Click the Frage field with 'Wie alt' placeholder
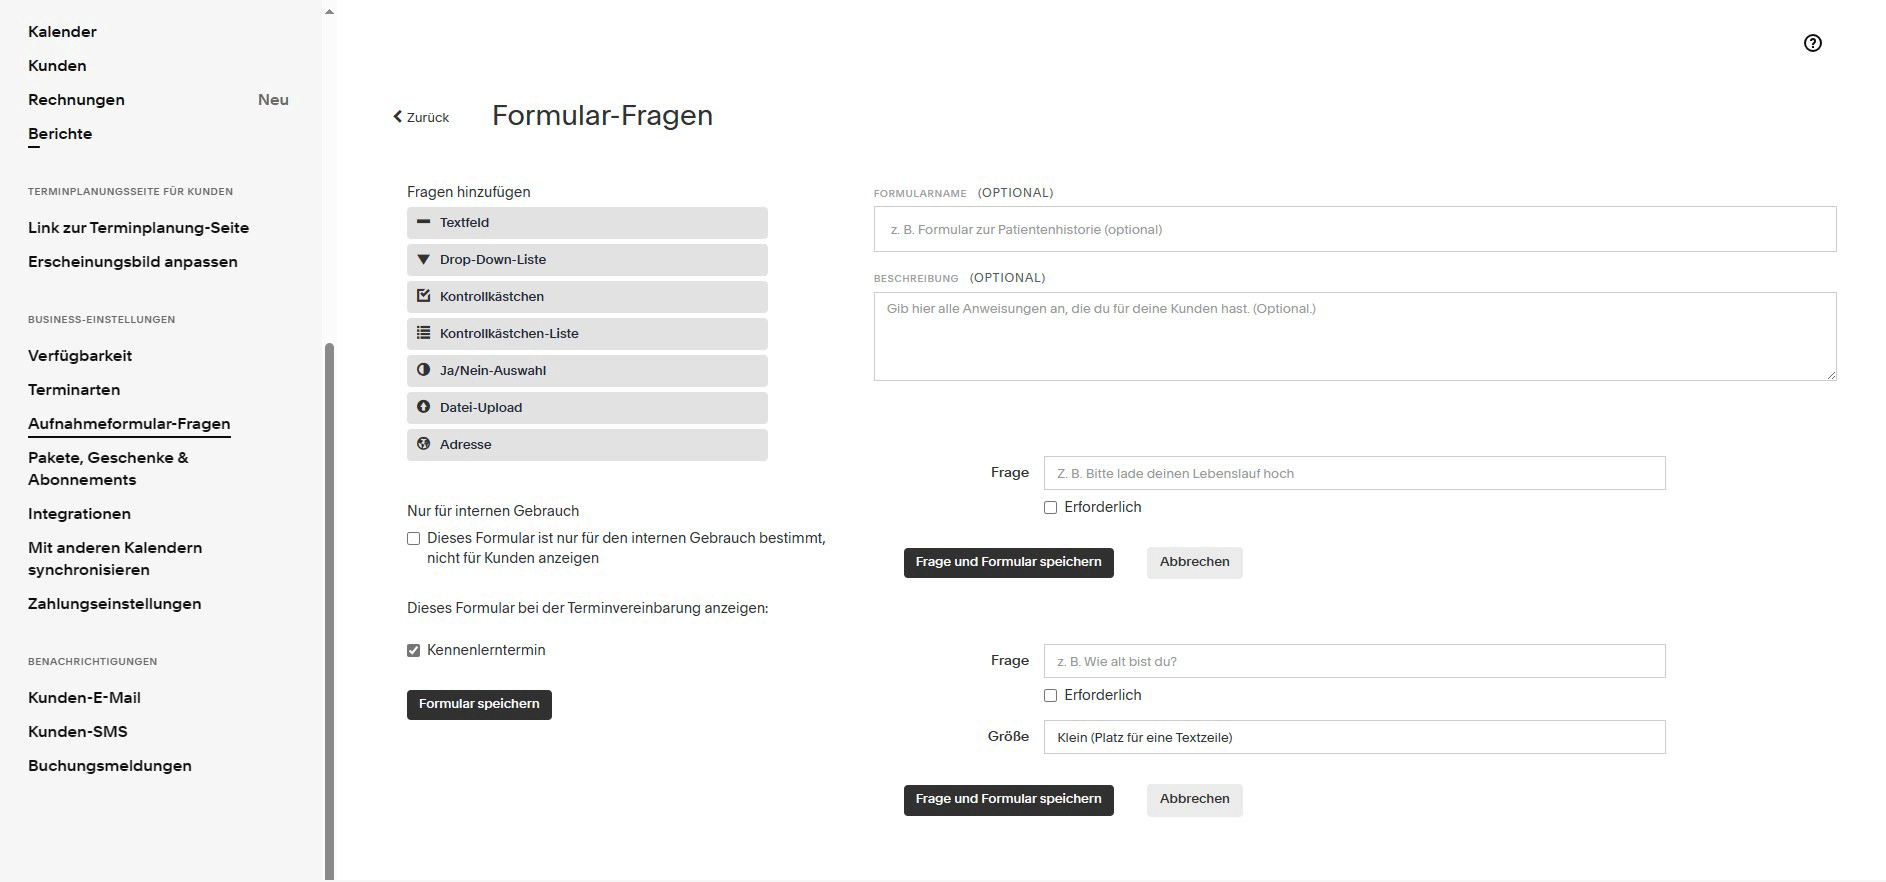The height and width of the screenshot is (882, 1886). [x=1354, y=661]
